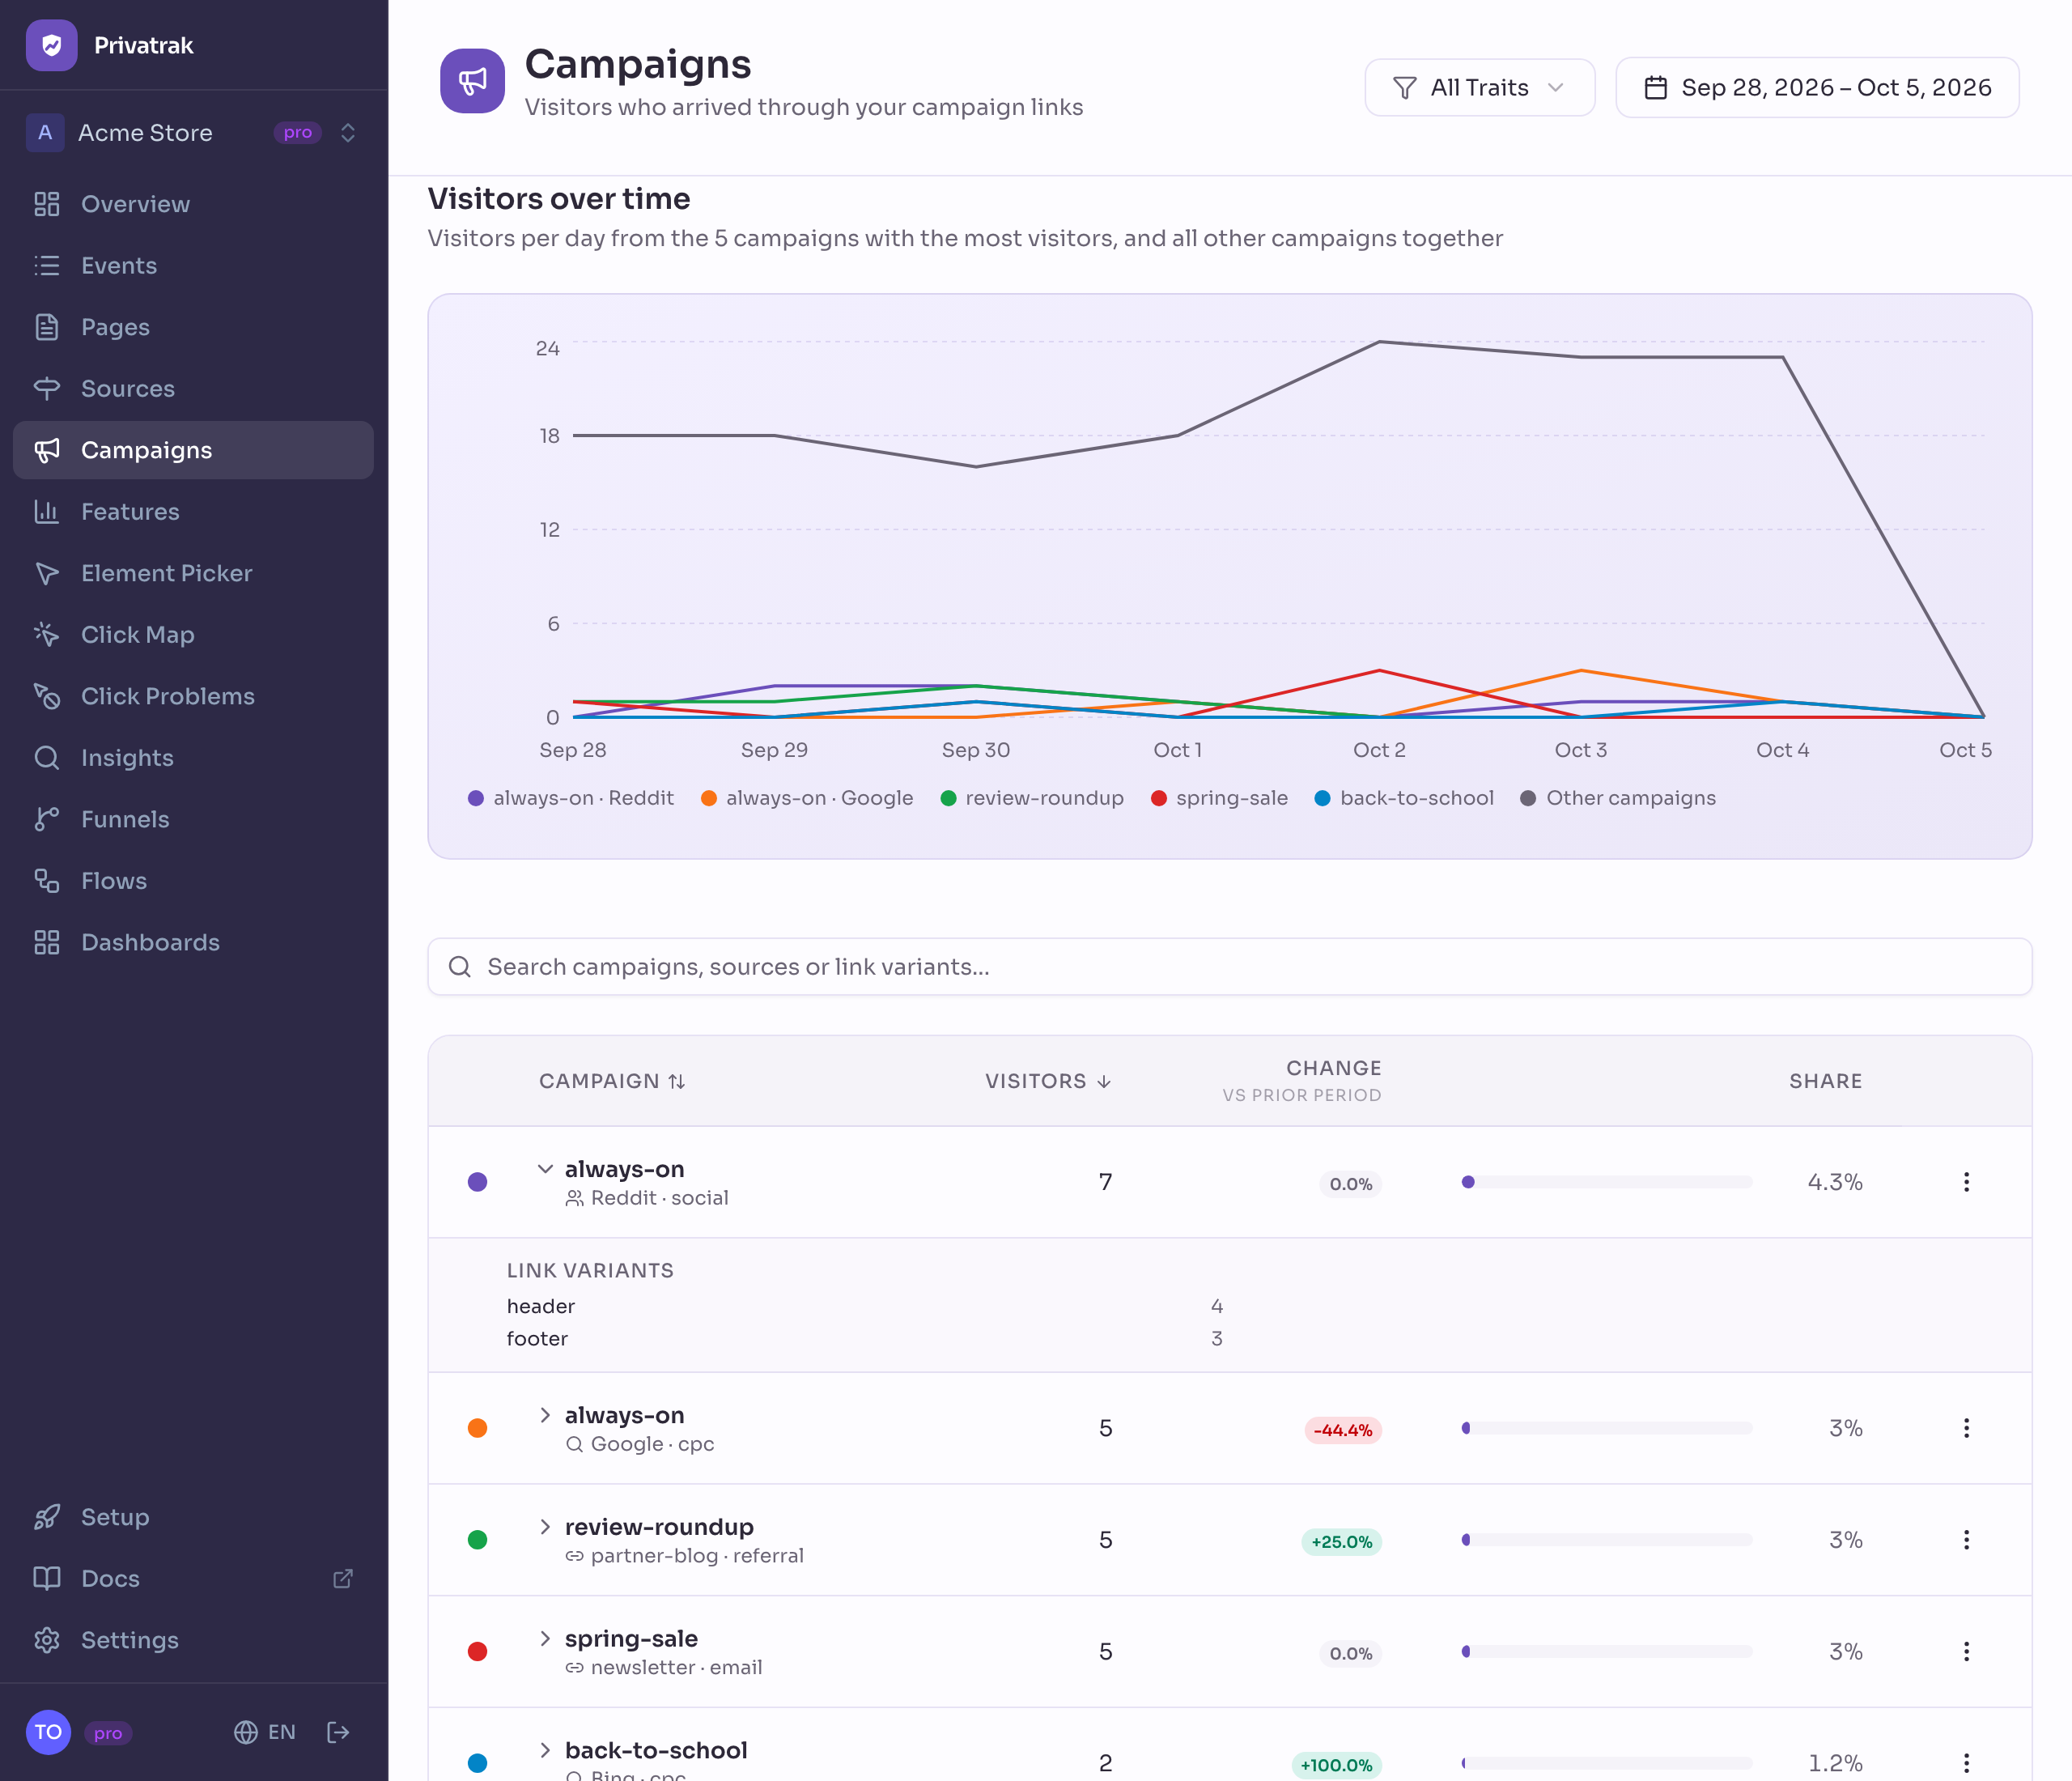This screenshot has height=1781, width=2072.
Task: Open the options menu for review-roundup row
Action: coord(1966,1540)
